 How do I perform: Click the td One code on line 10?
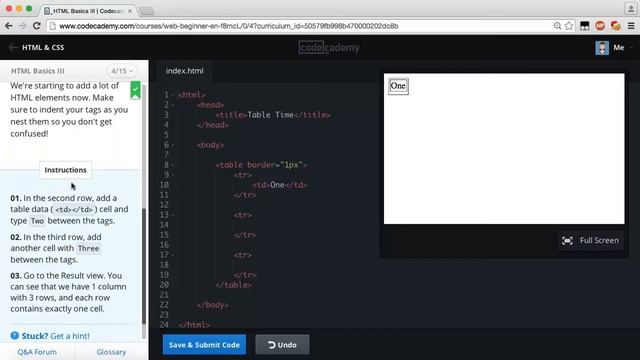(280, 185)
